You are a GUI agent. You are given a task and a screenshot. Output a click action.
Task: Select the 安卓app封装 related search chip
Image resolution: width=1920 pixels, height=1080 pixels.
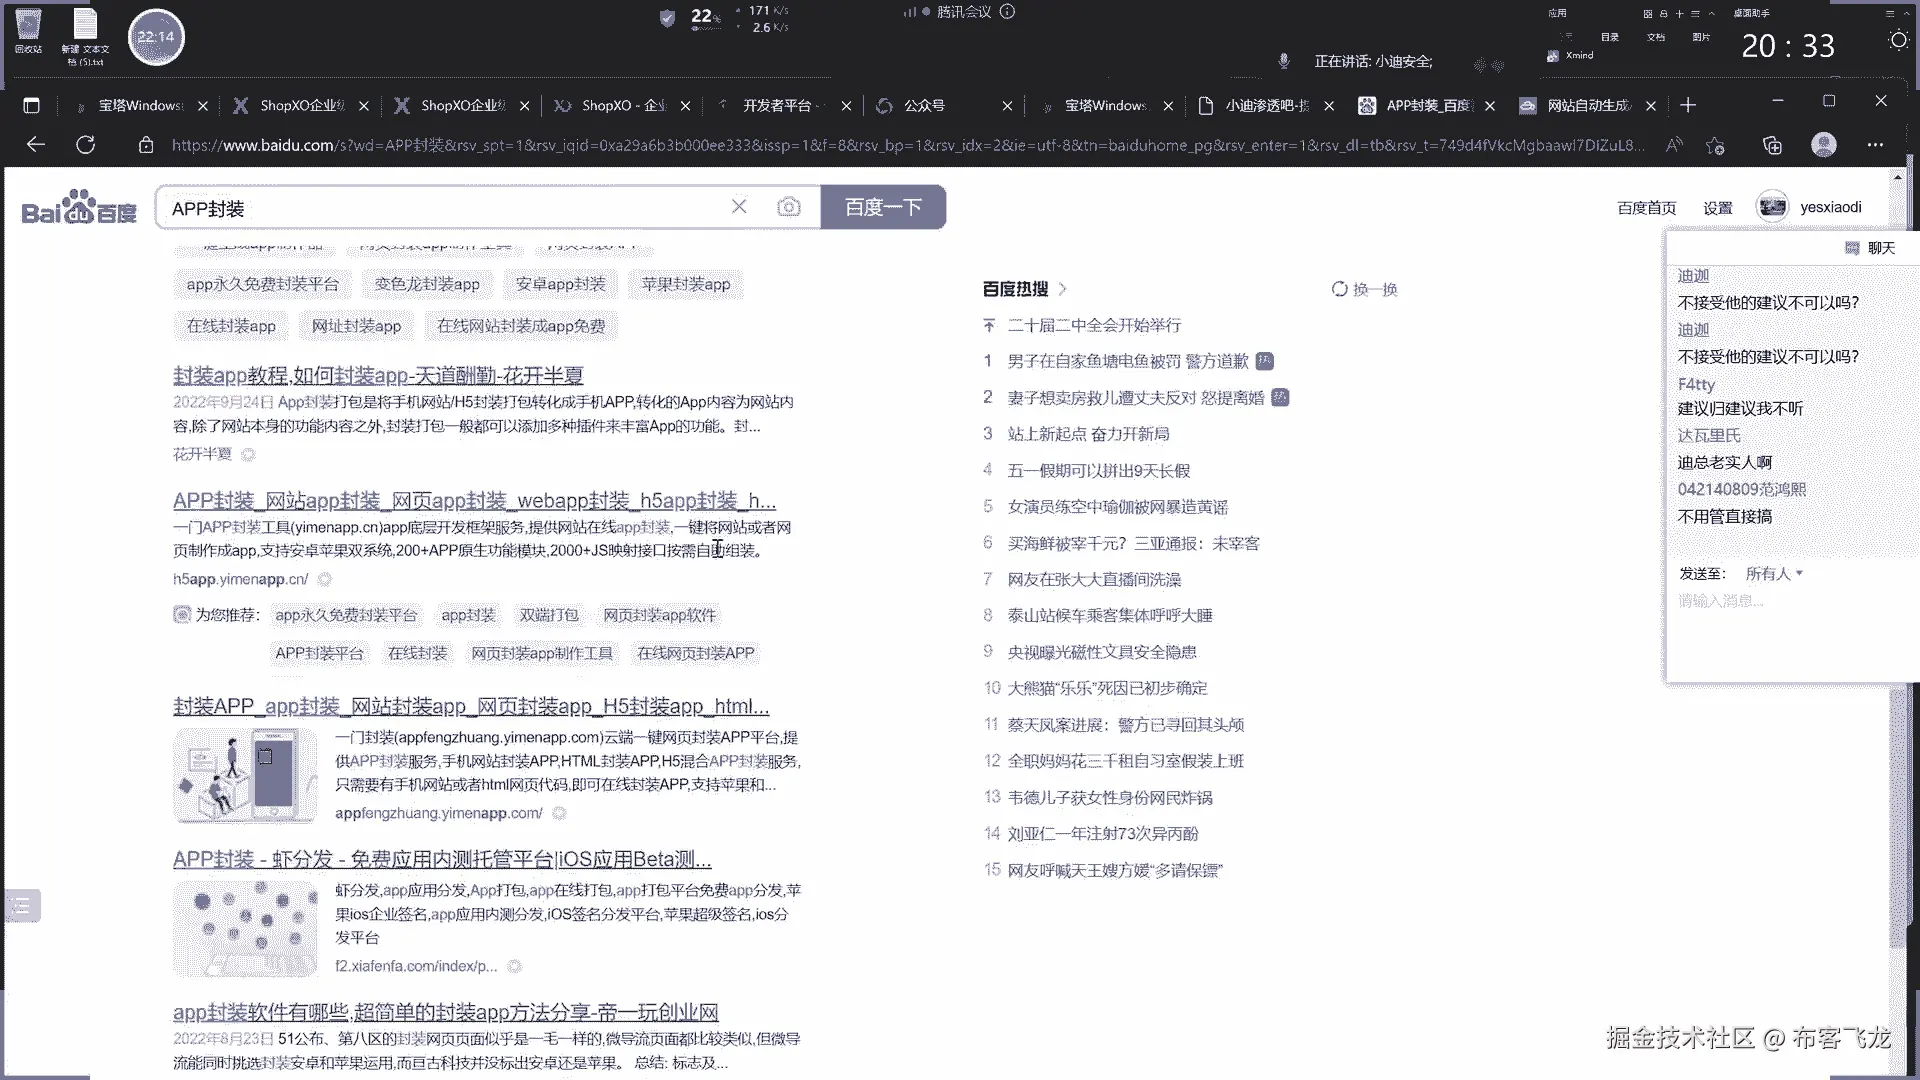[560, 284]
